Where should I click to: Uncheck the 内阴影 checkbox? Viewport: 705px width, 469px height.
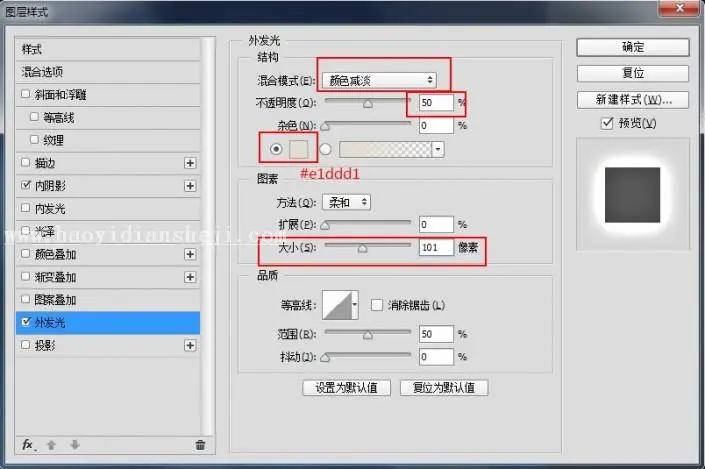(x=26, y=185)
